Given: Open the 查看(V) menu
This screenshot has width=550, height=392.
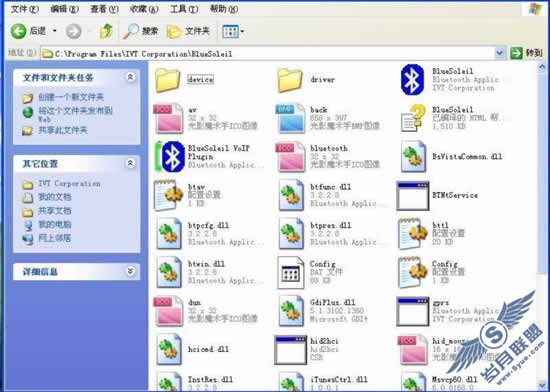Looking at the screenshot, I should point(104,9).
